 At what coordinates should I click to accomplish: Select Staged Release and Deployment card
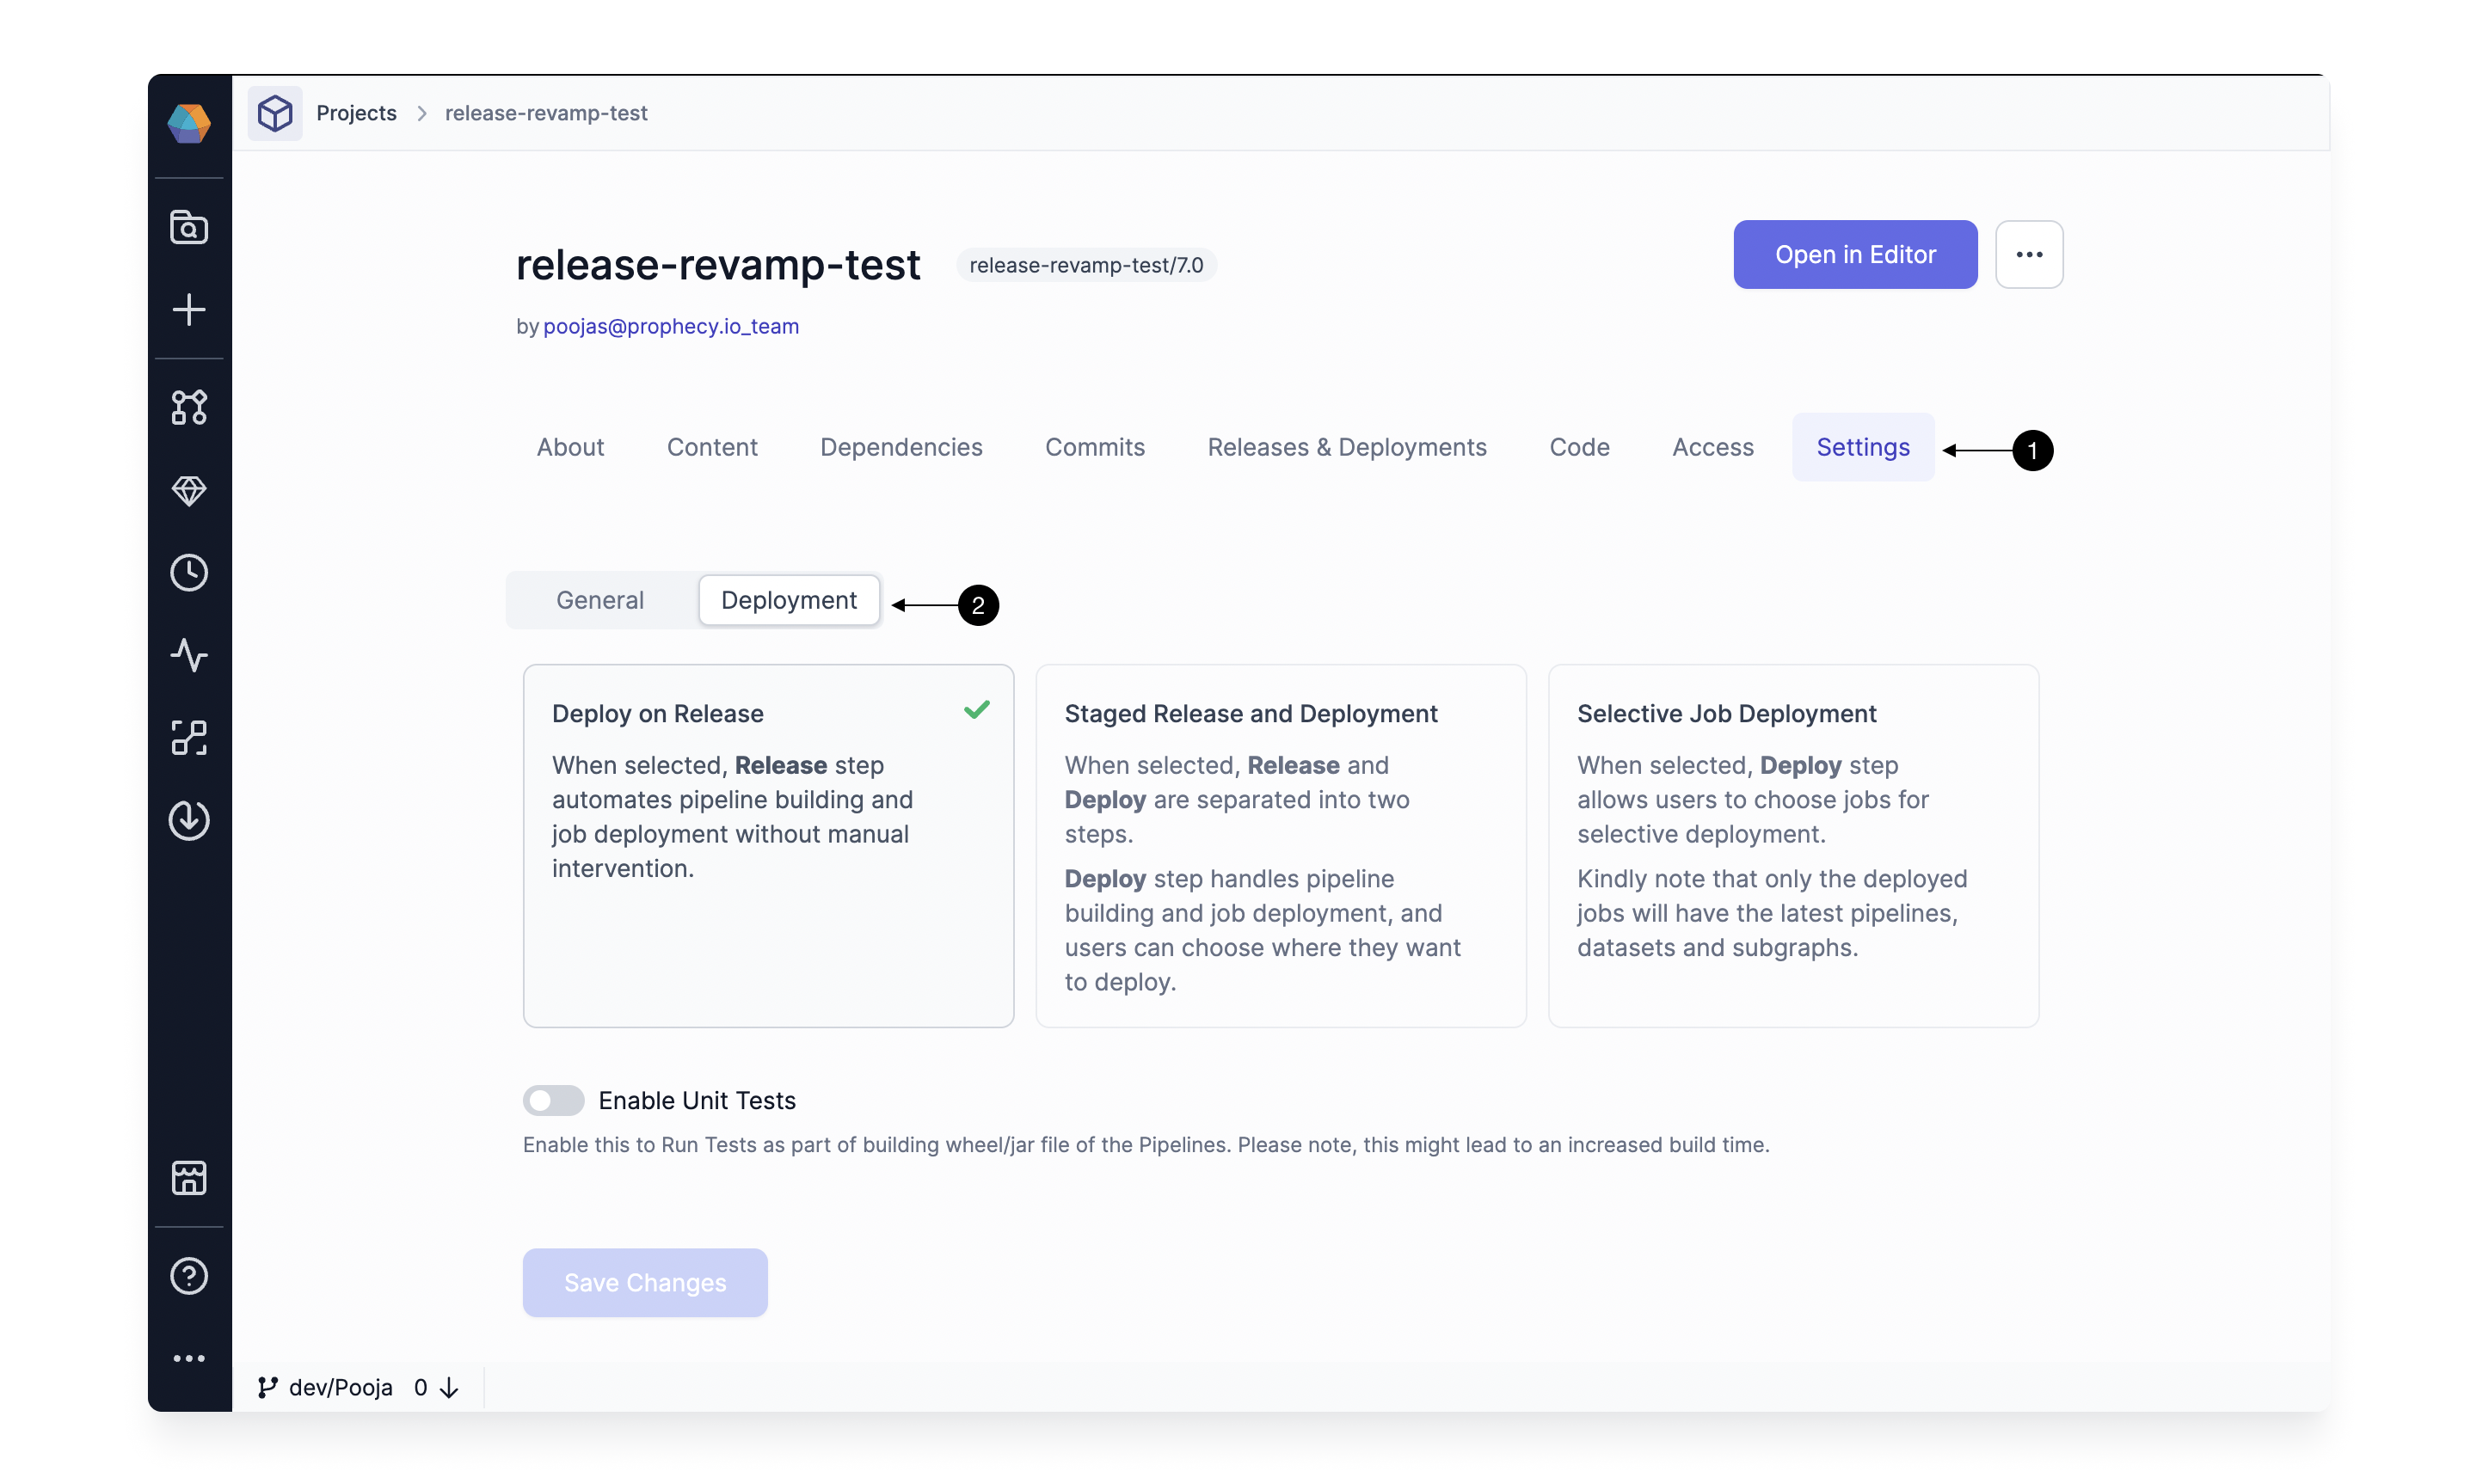pos(1280,845)
